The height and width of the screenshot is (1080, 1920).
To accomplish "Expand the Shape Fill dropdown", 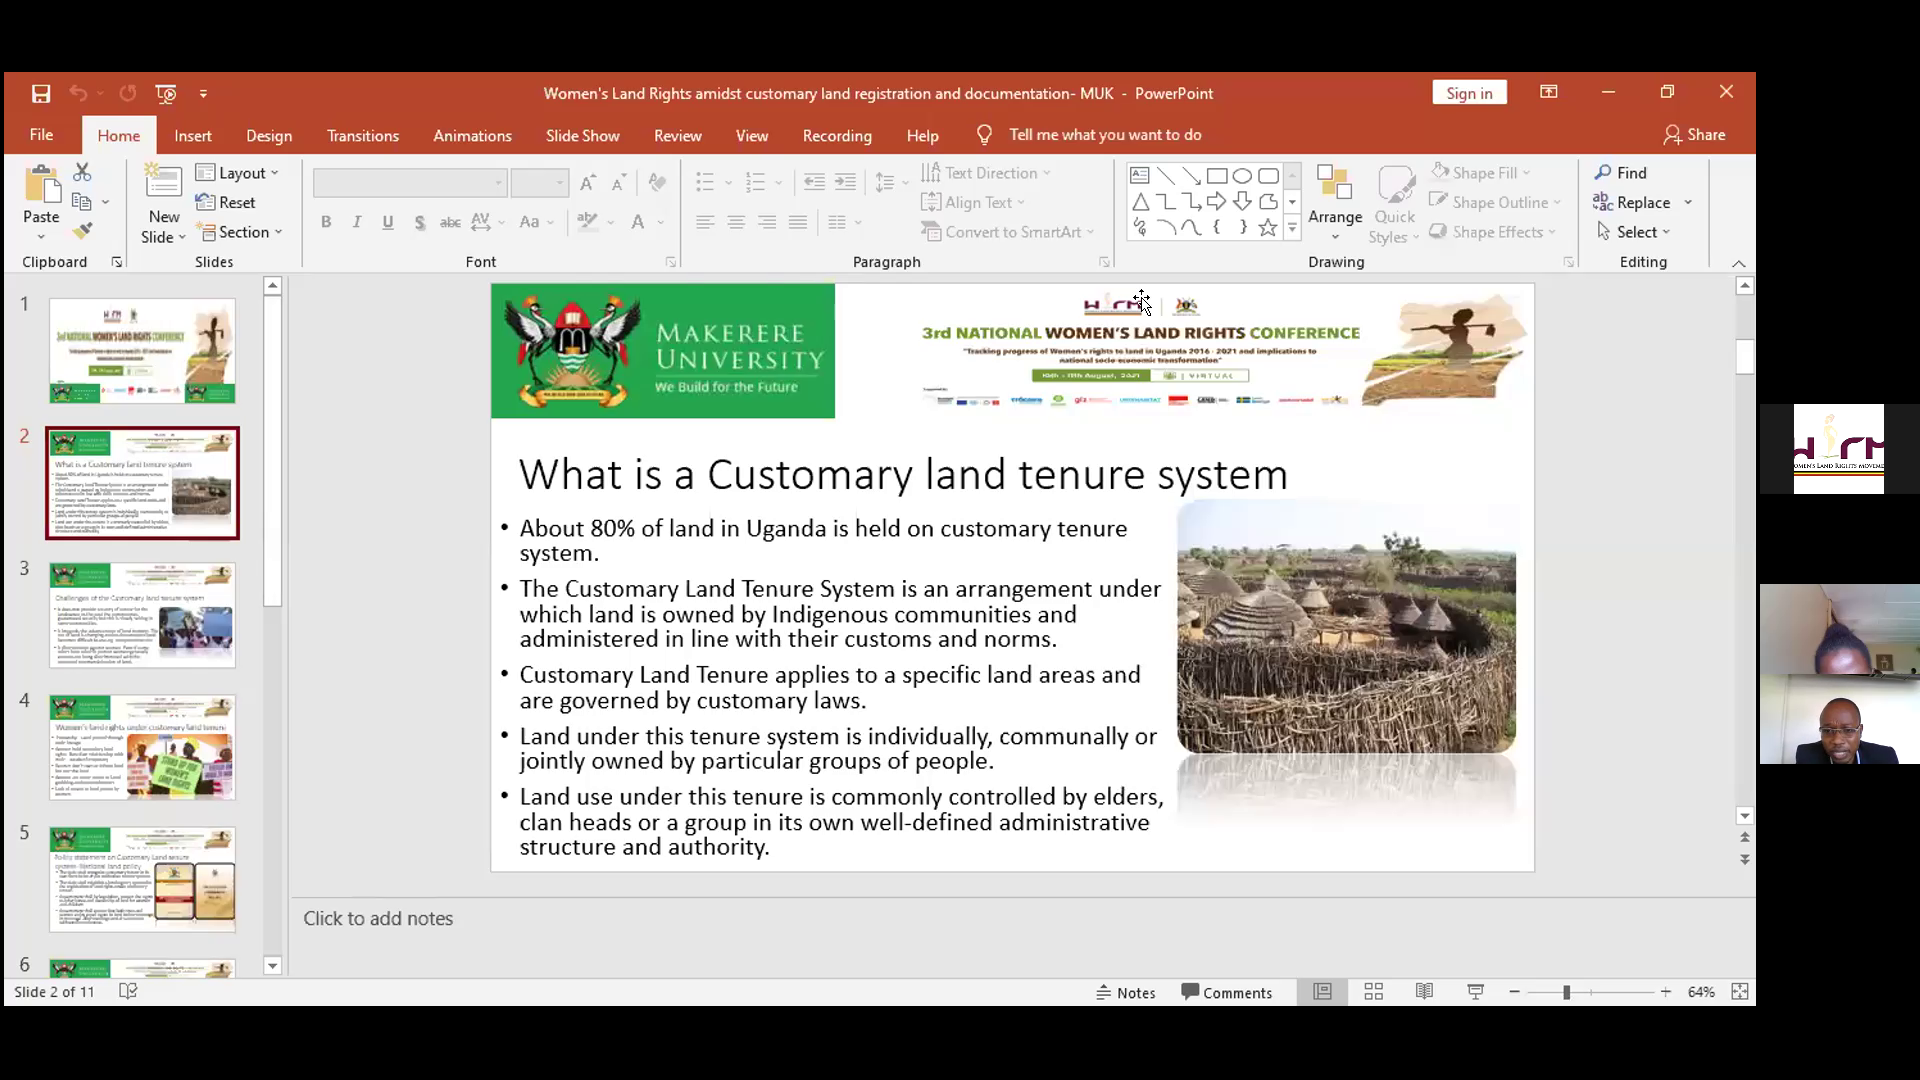I will point(1481,173).
